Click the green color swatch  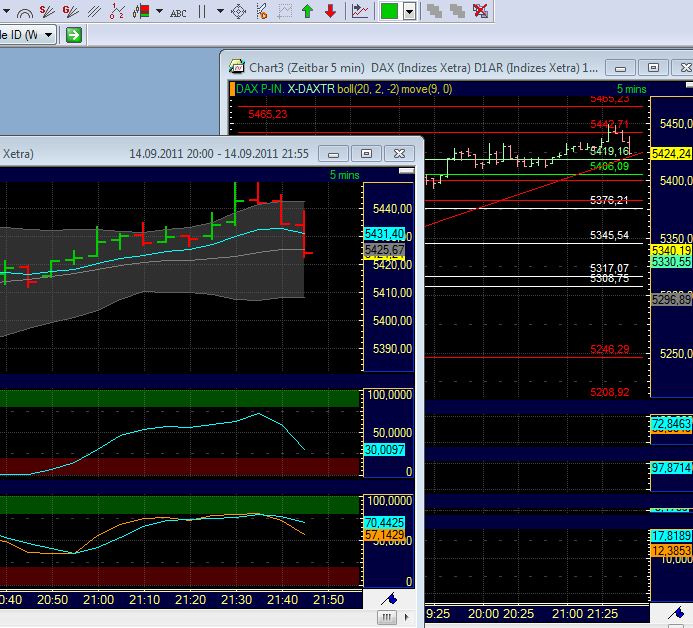pos(389,11)
